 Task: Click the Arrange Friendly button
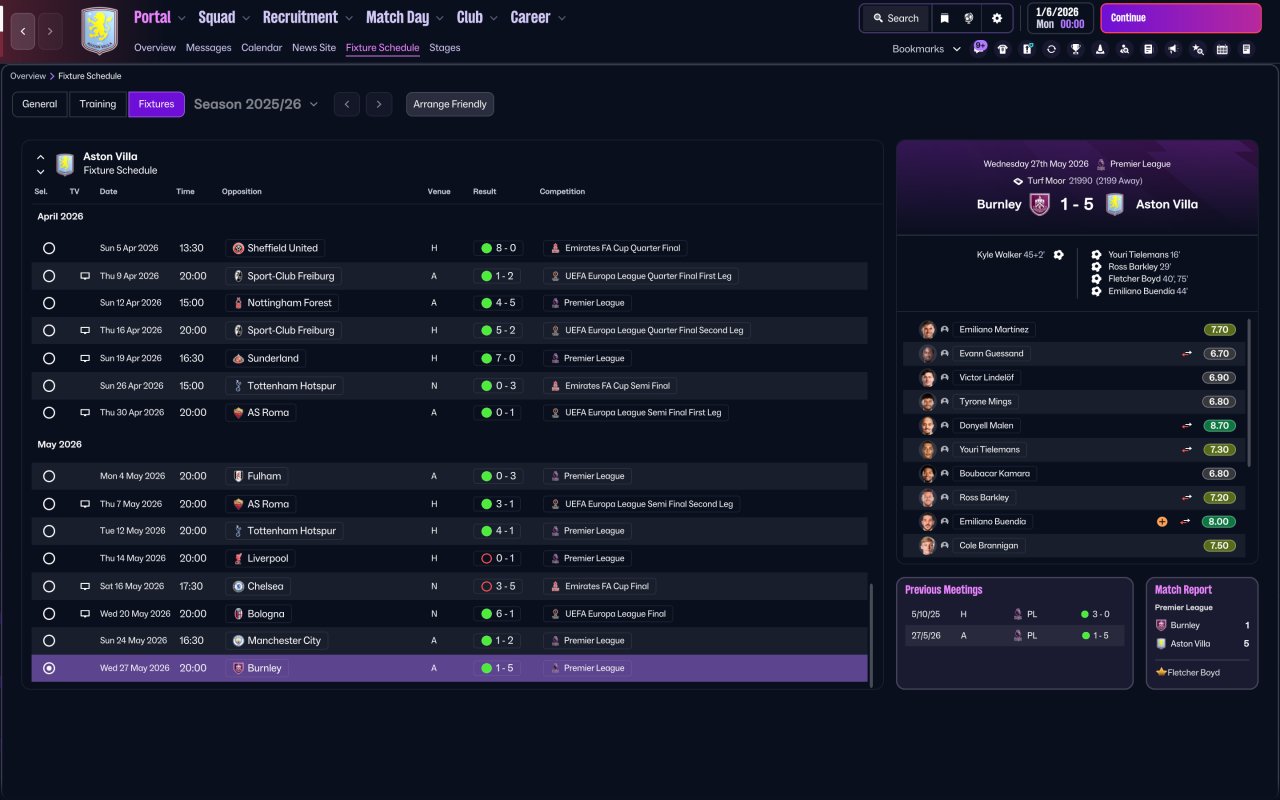(x=450, y=104)
